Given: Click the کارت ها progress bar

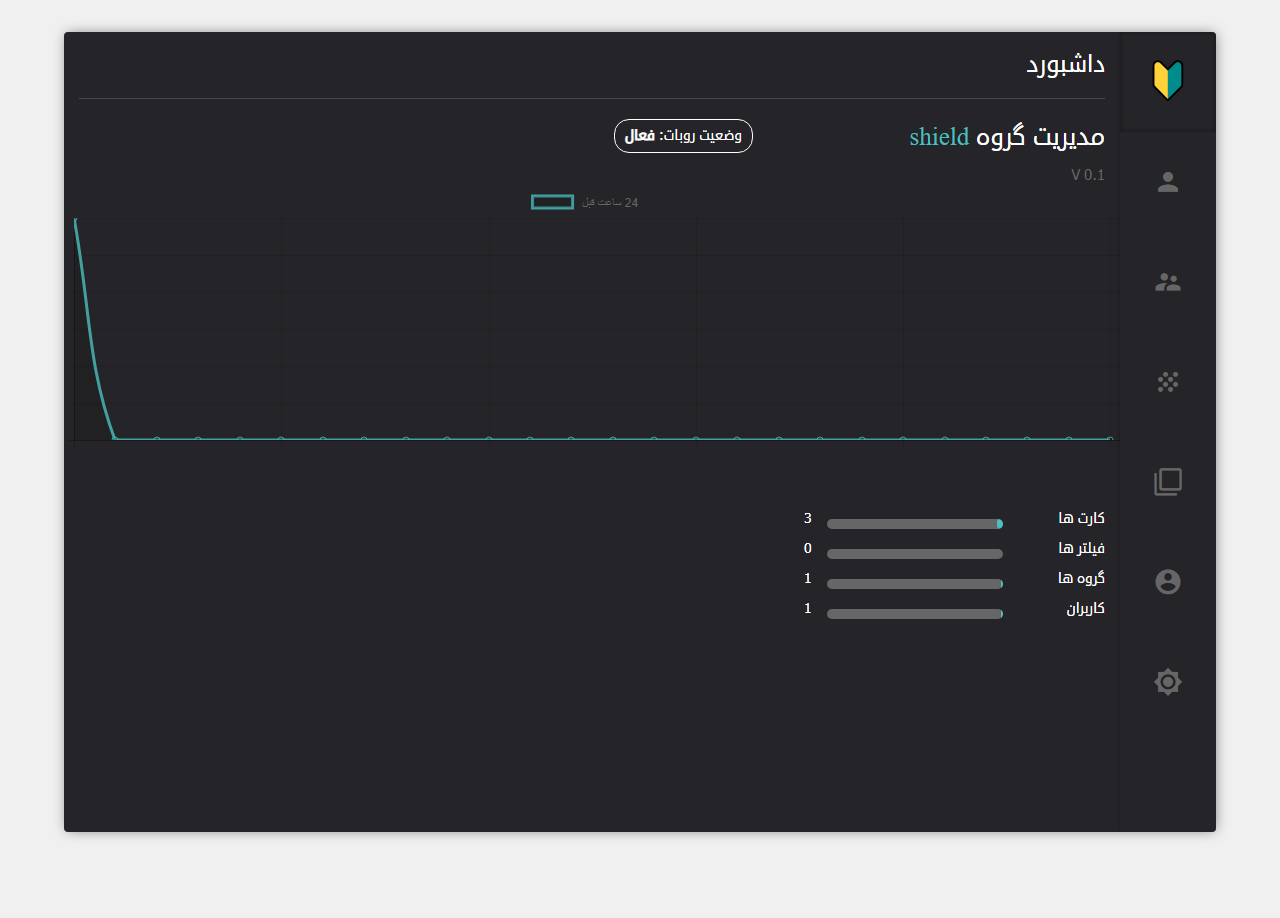Looking at the screenshot, I should coord(915,524).
